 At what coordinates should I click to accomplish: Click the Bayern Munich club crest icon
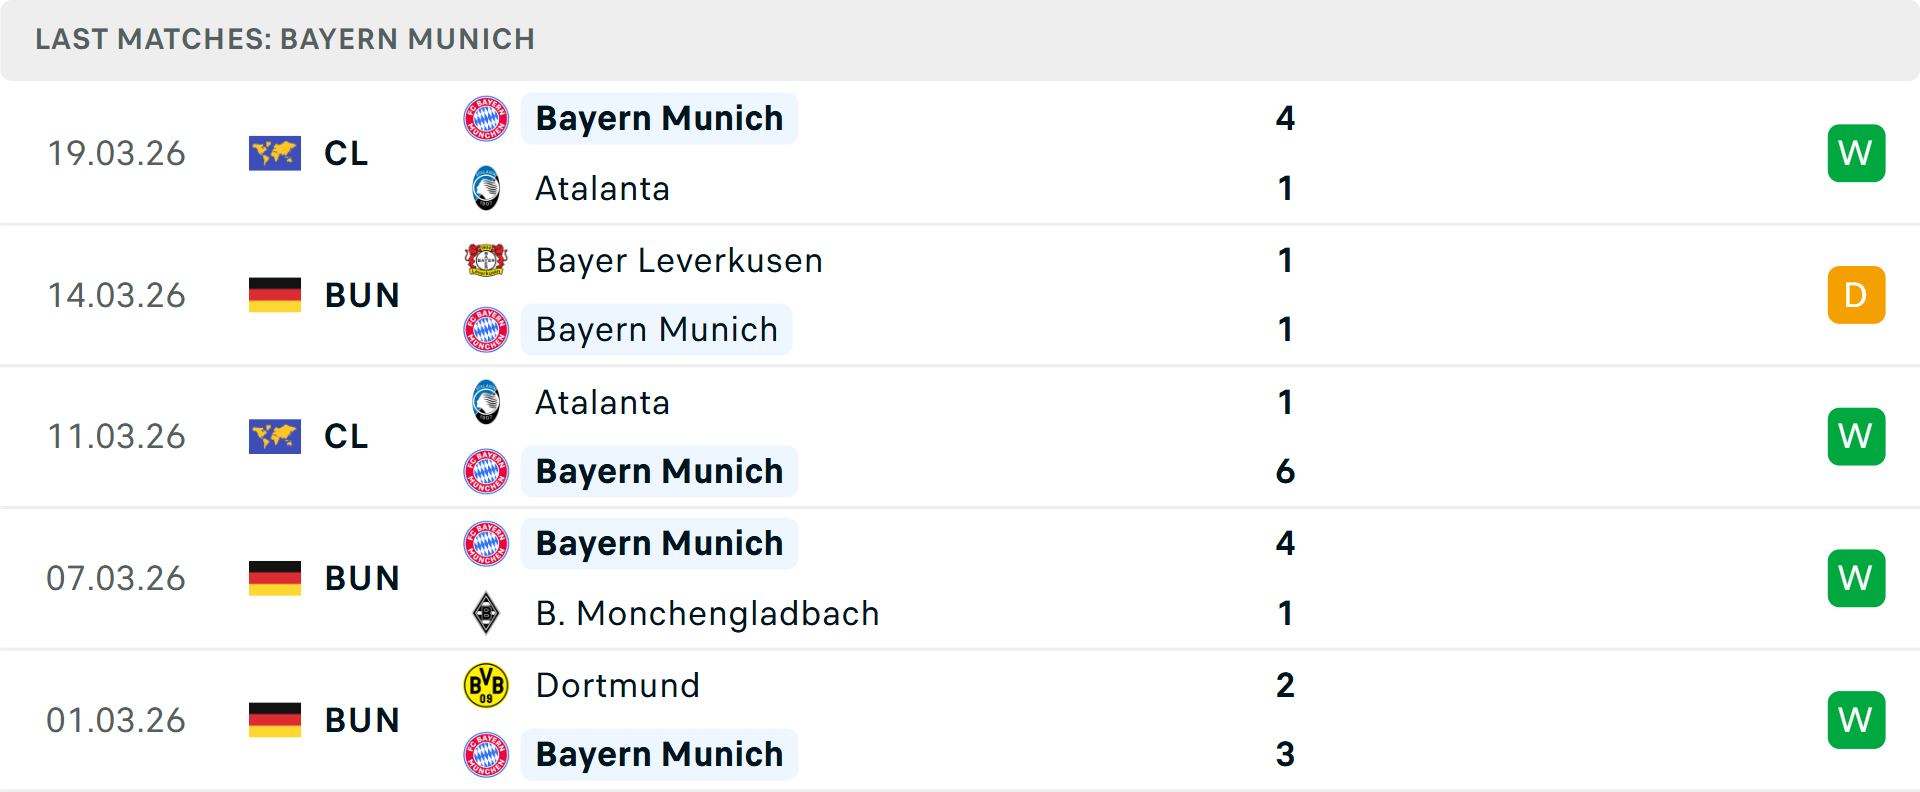(486, 118)
